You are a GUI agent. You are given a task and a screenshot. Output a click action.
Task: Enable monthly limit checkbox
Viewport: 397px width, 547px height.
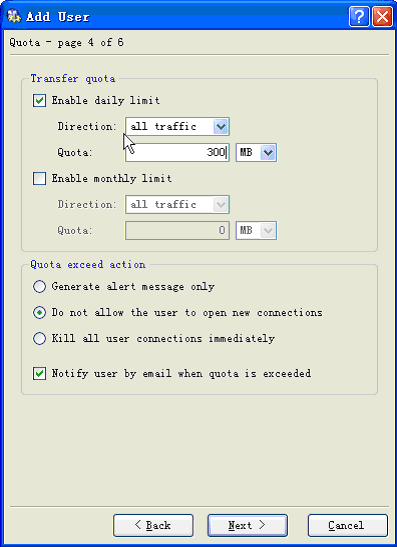coord(39,179)
